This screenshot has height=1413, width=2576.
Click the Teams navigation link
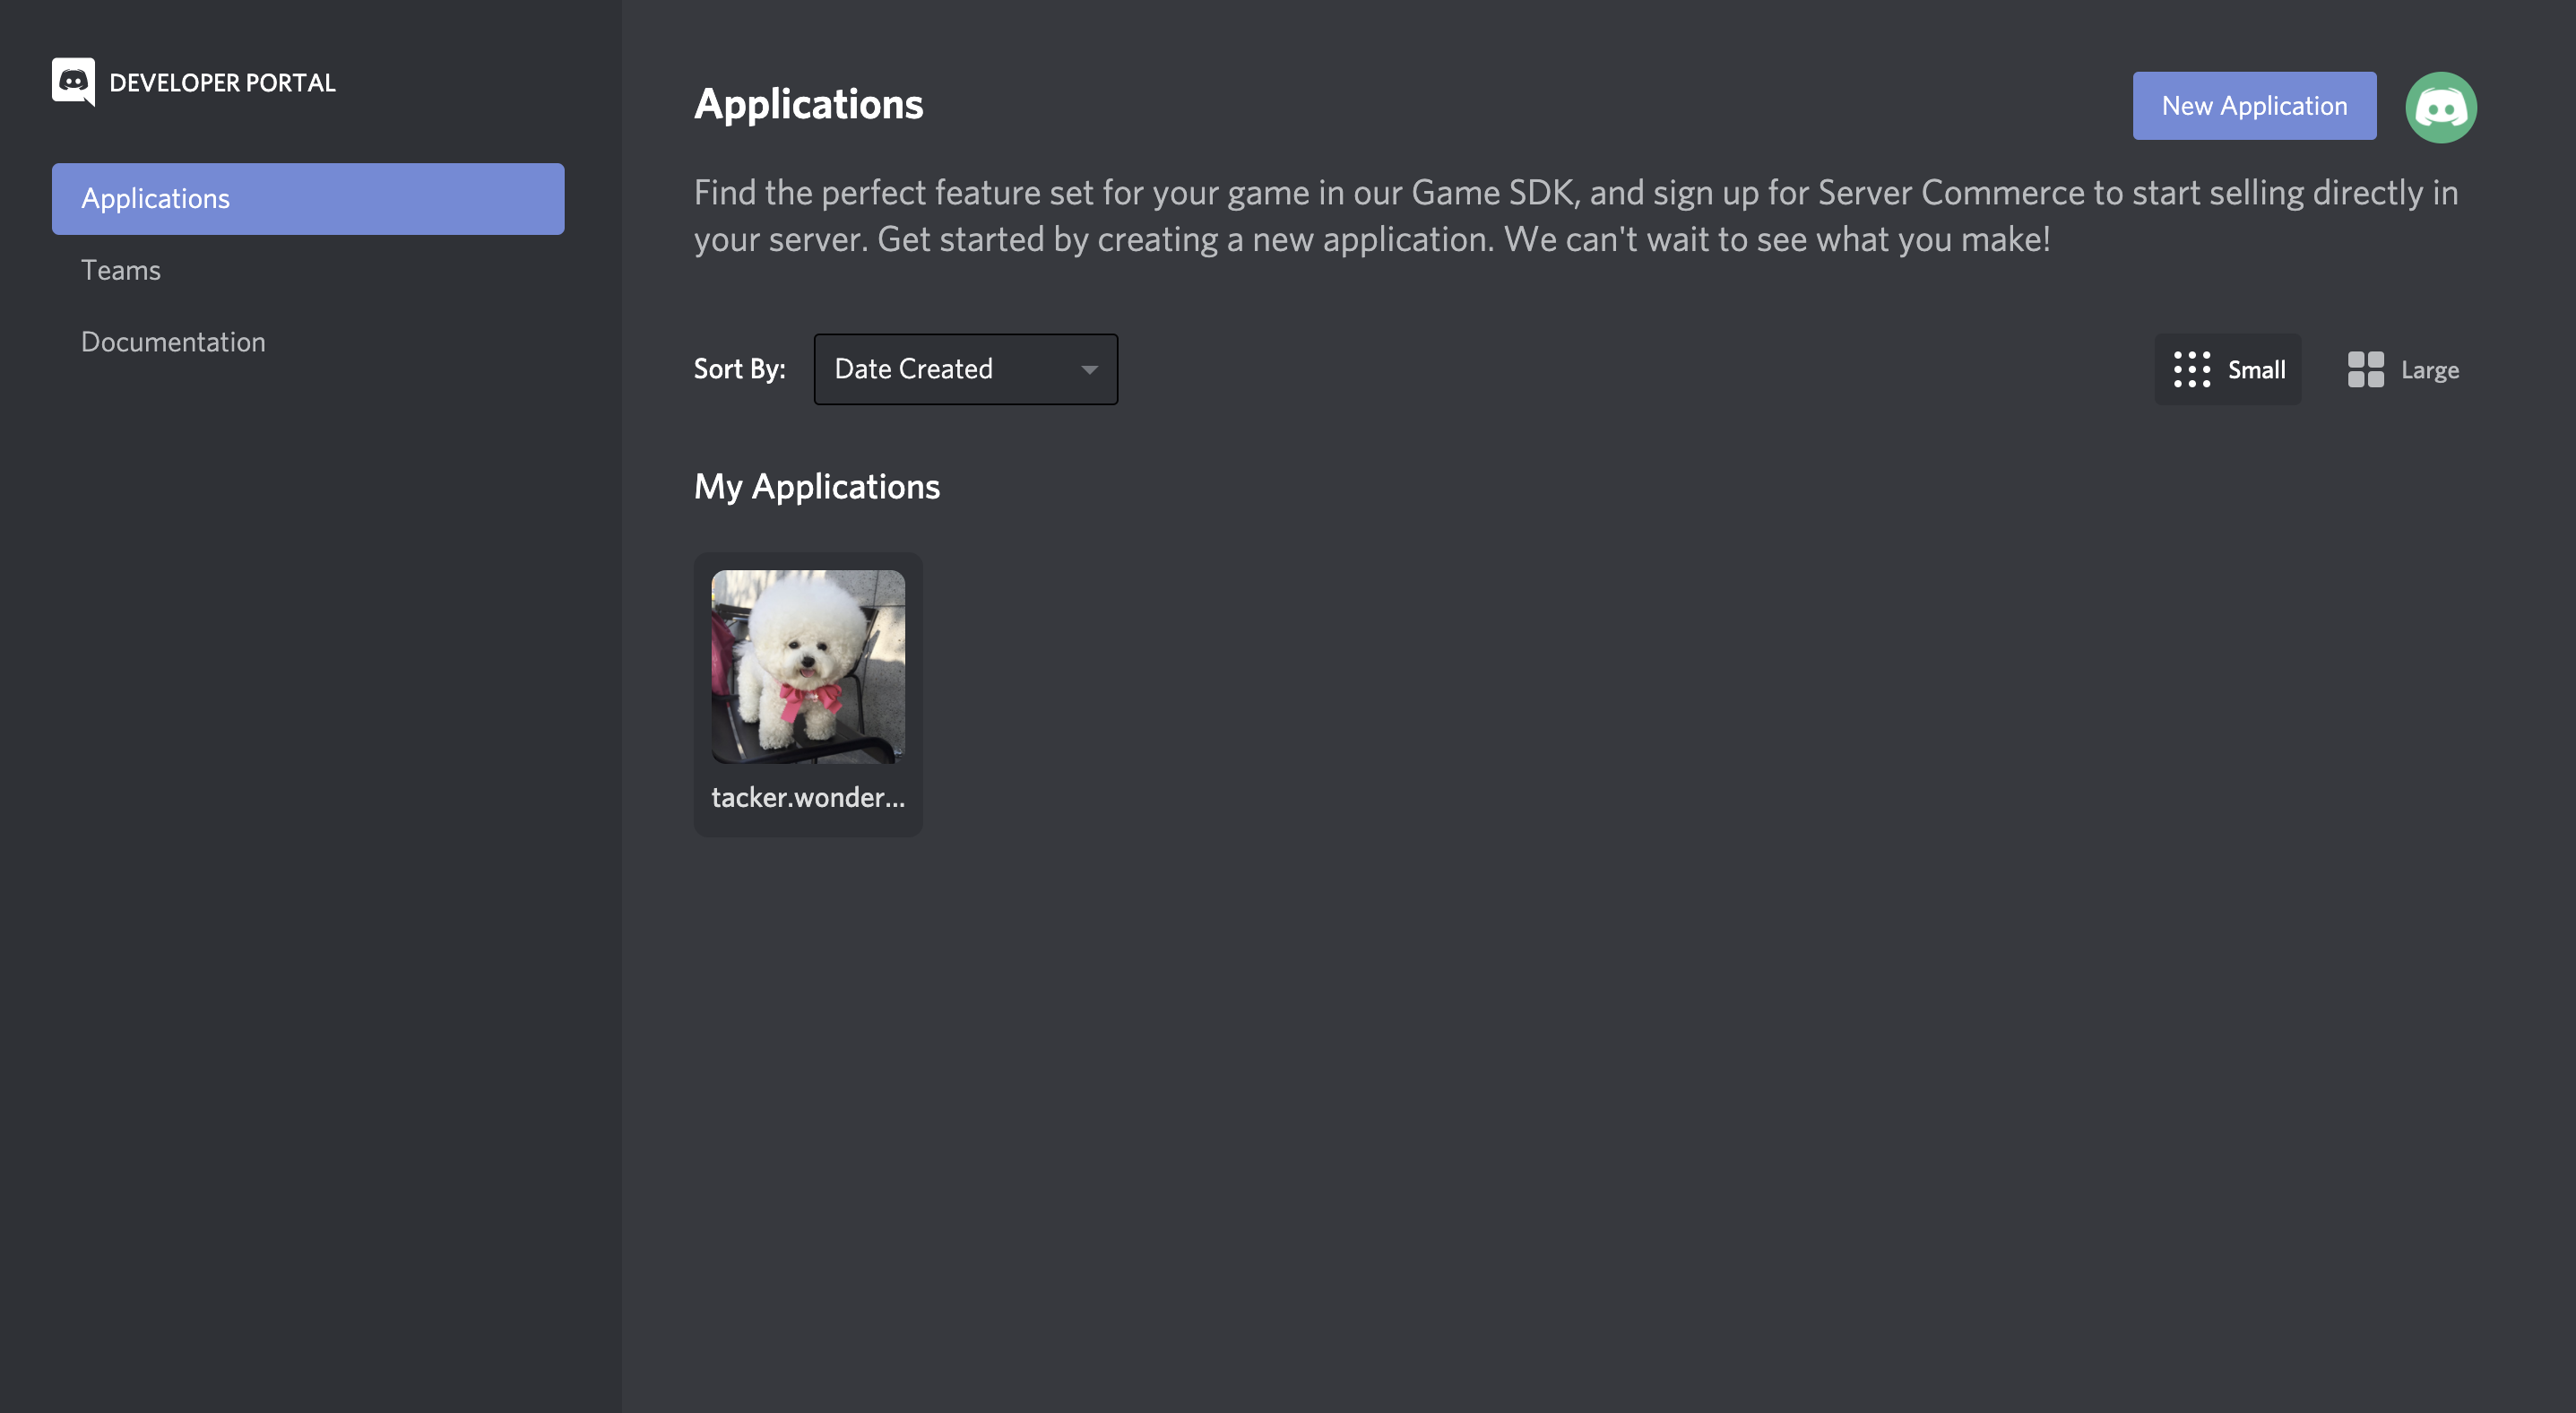coord(120,270)
